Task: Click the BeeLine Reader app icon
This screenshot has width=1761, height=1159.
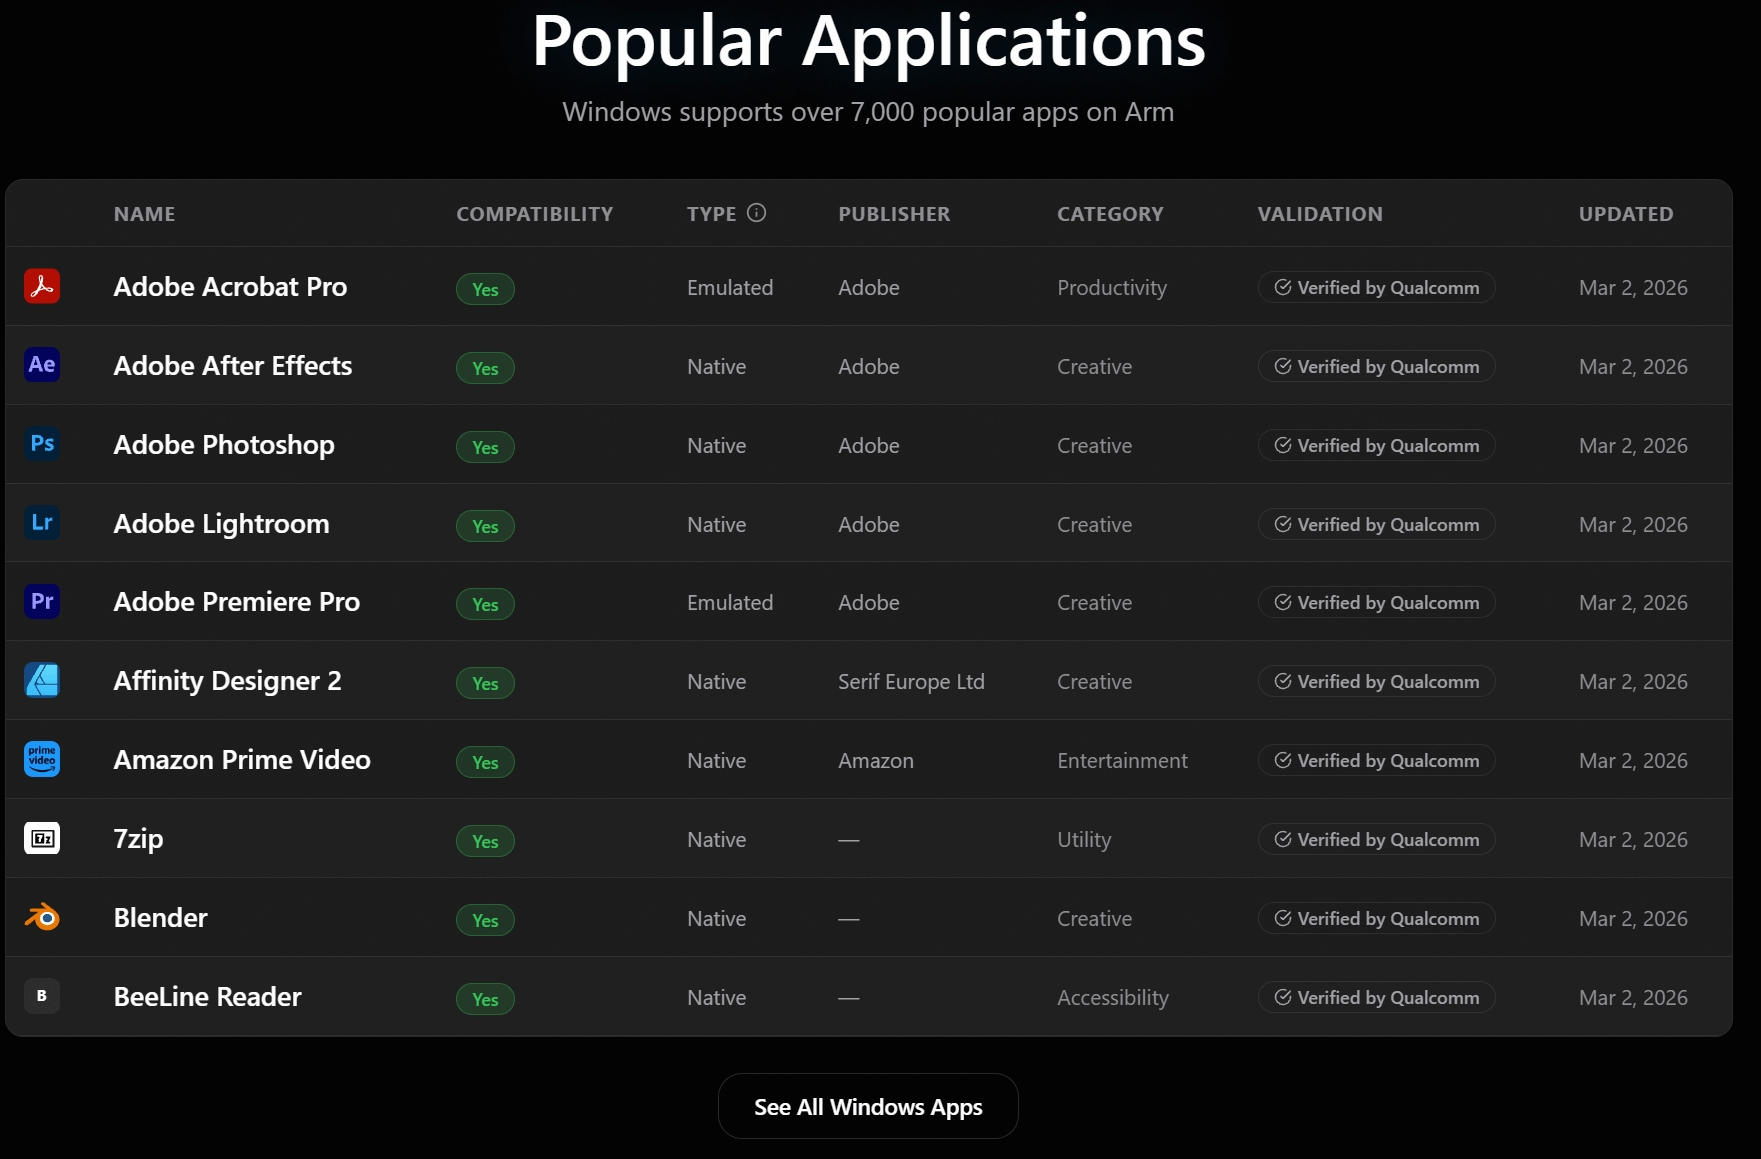Action: (x=42, y=996)
